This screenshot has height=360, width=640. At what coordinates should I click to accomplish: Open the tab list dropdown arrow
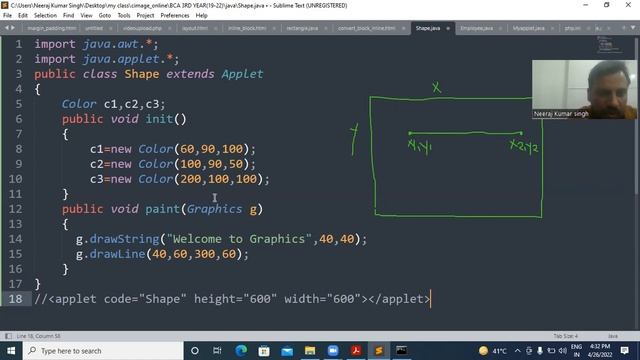point(633,28)
